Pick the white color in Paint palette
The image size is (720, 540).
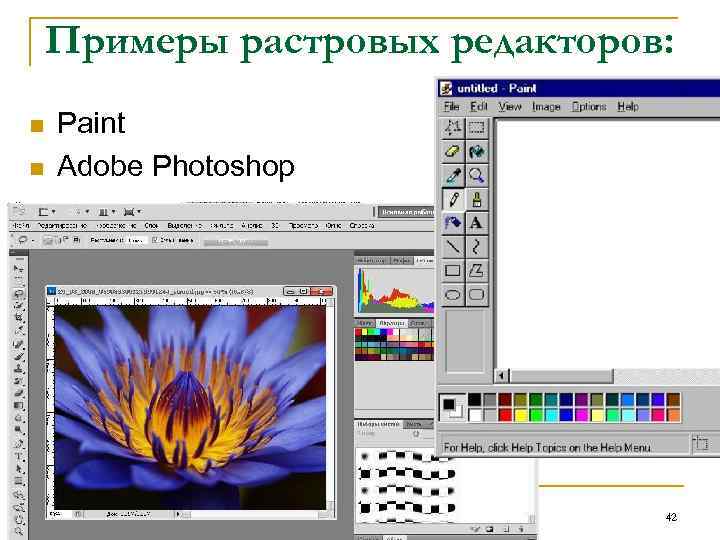474,415
